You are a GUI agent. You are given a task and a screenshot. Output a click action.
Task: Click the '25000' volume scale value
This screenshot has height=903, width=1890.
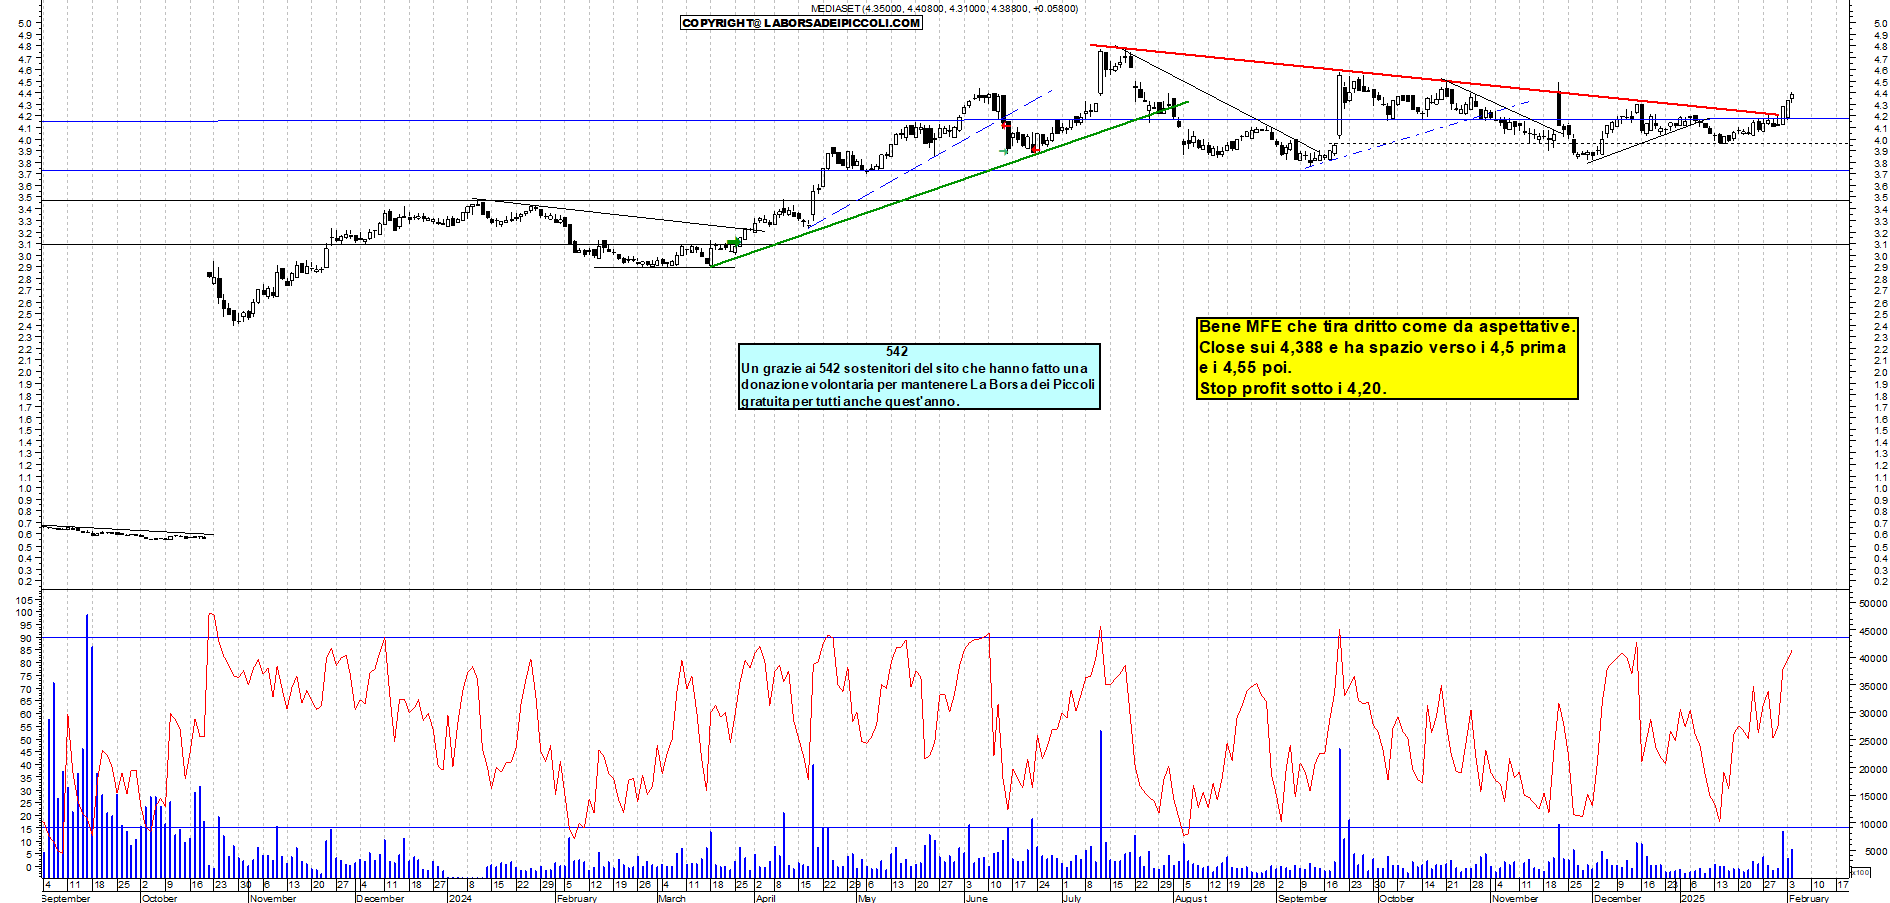pos(1873,741)
